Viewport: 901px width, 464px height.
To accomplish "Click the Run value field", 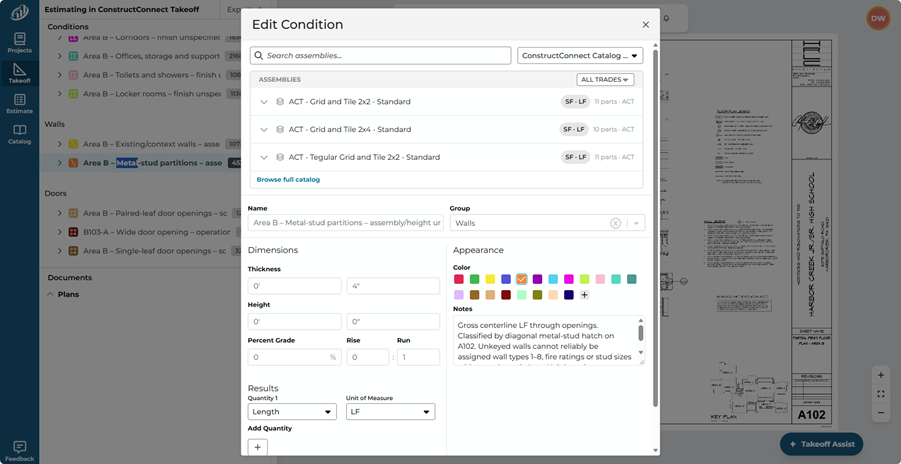I will [x=418, y=357].
